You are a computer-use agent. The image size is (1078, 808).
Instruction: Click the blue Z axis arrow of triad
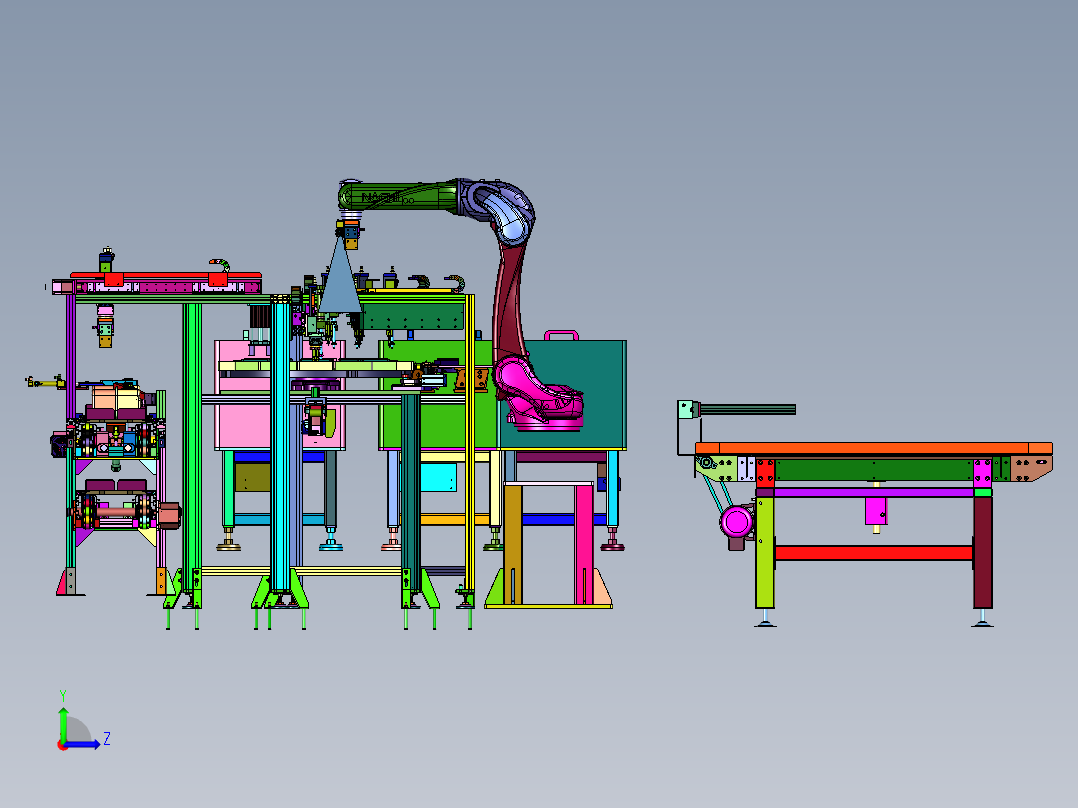[x=84, y=744]
